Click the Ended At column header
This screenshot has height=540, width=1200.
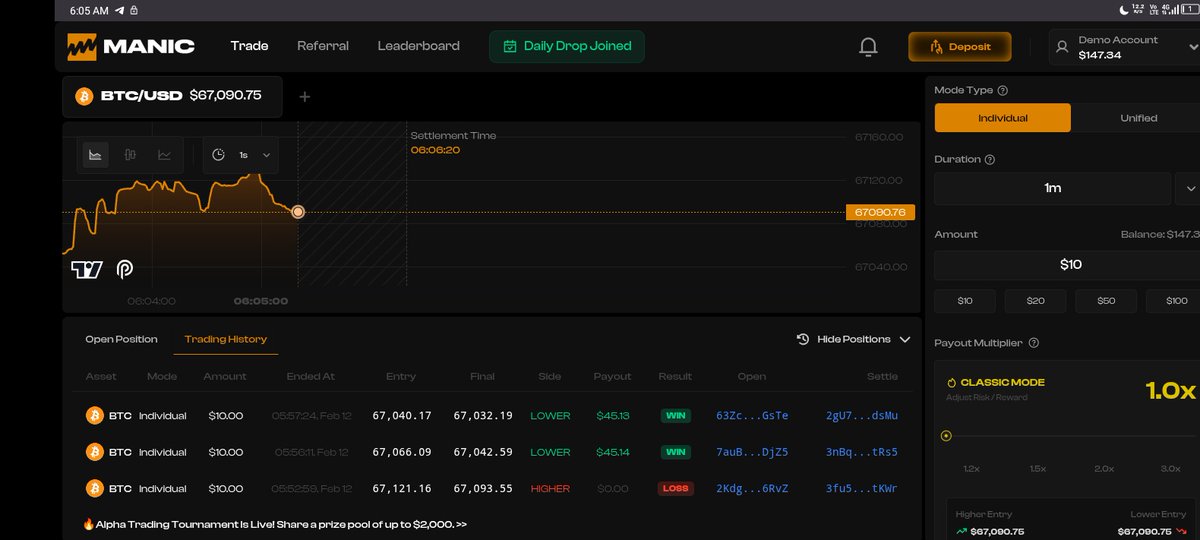click(310, 377)
